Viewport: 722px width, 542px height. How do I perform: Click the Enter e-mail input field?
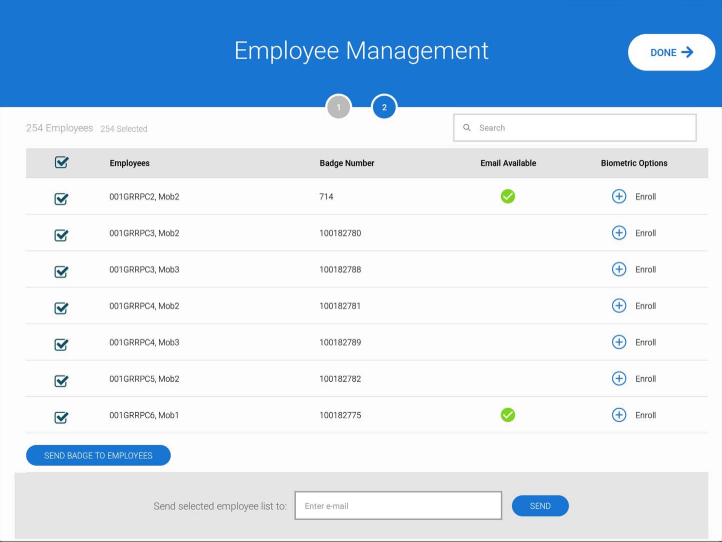click(398, 506)
